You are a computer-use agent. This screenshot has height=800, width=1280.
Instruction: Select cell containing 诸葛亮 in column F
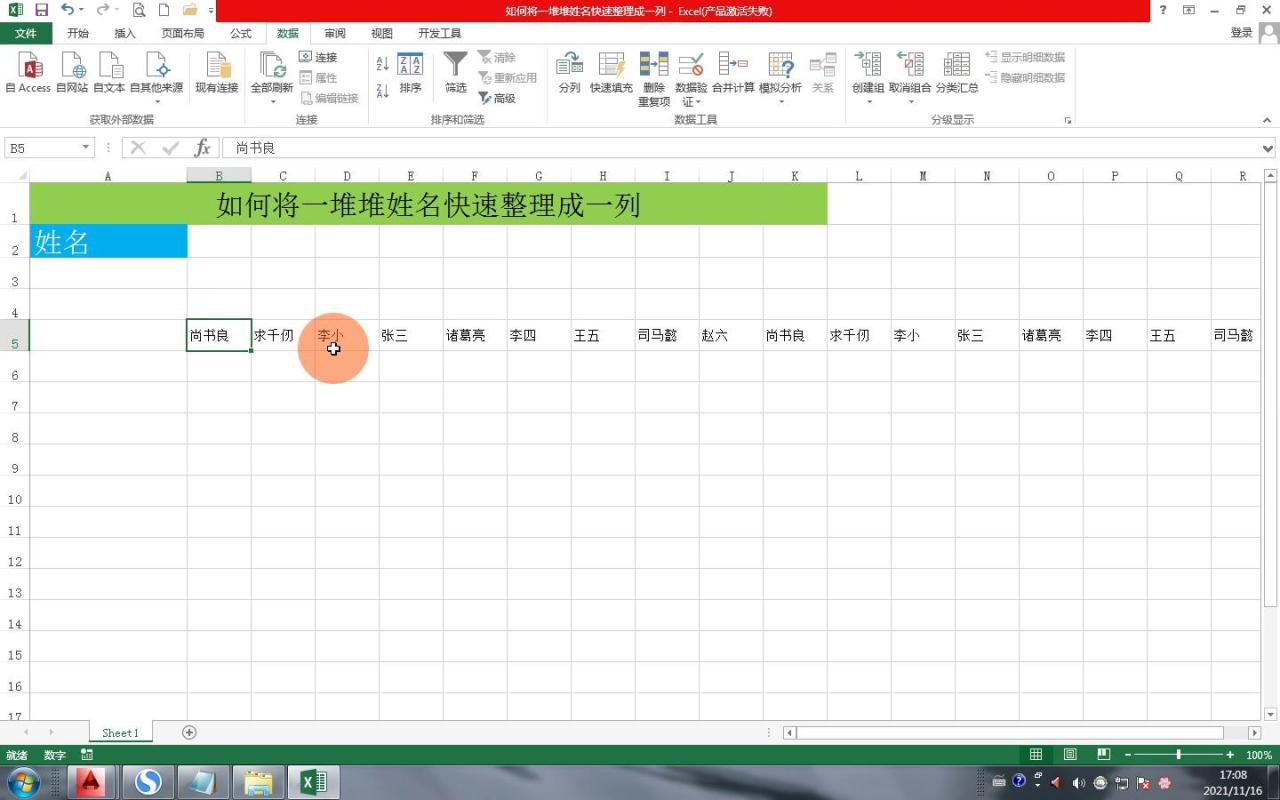coord(475,335)
